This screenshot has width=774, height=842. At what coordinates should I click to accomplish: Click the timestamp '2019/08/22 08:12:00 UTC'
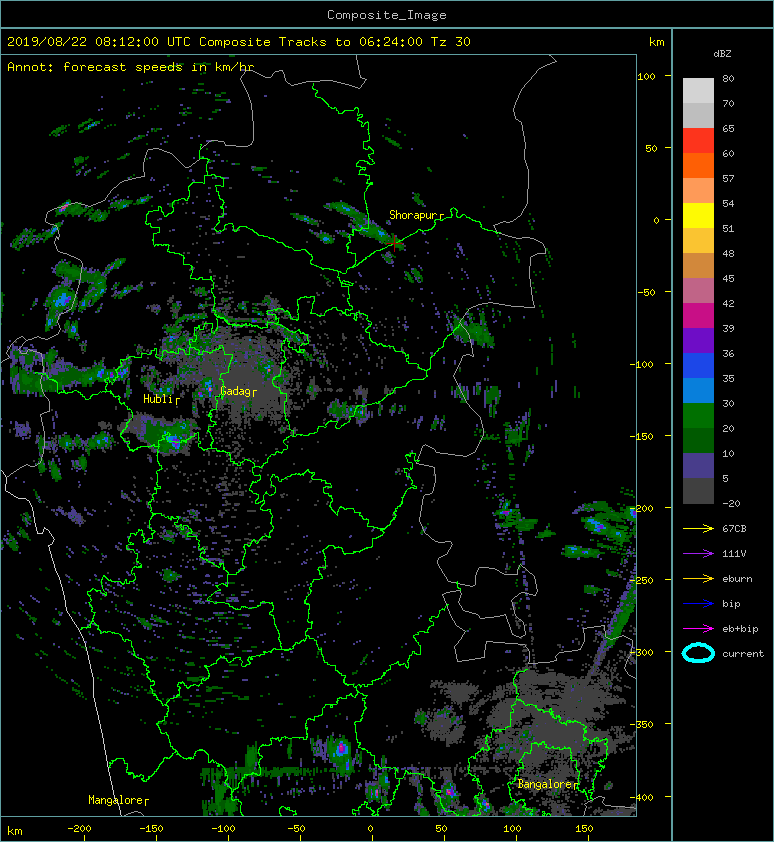click(99, 42)
